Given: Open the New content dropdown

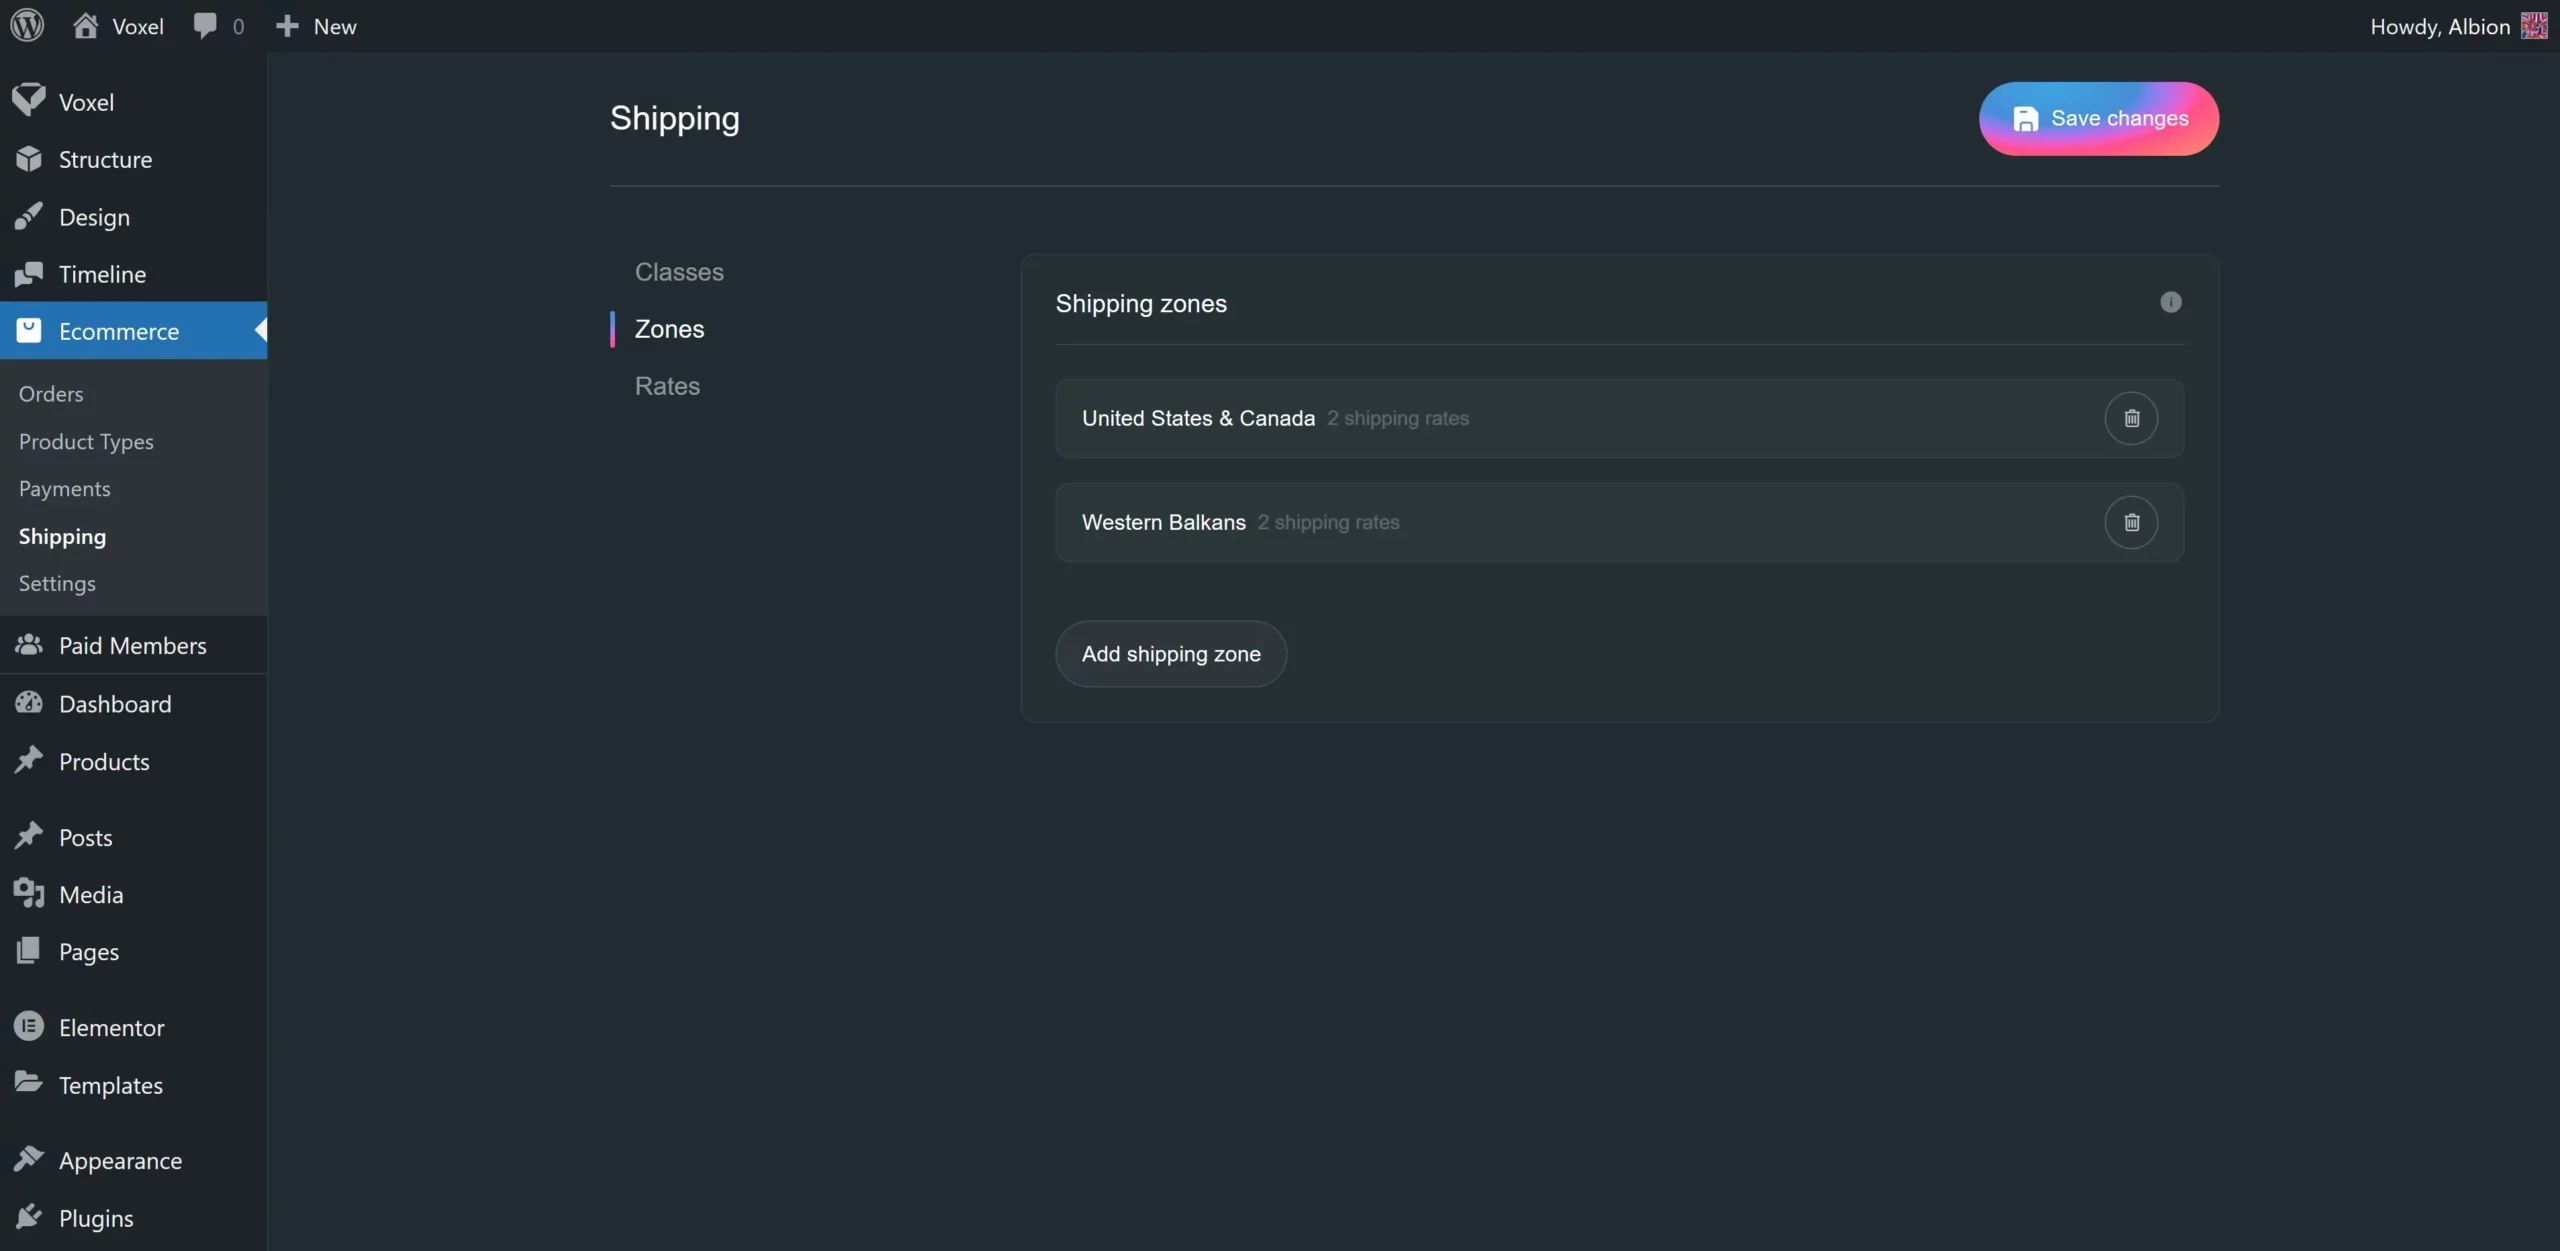Looking at the screenshot, I should pos(317,26).
